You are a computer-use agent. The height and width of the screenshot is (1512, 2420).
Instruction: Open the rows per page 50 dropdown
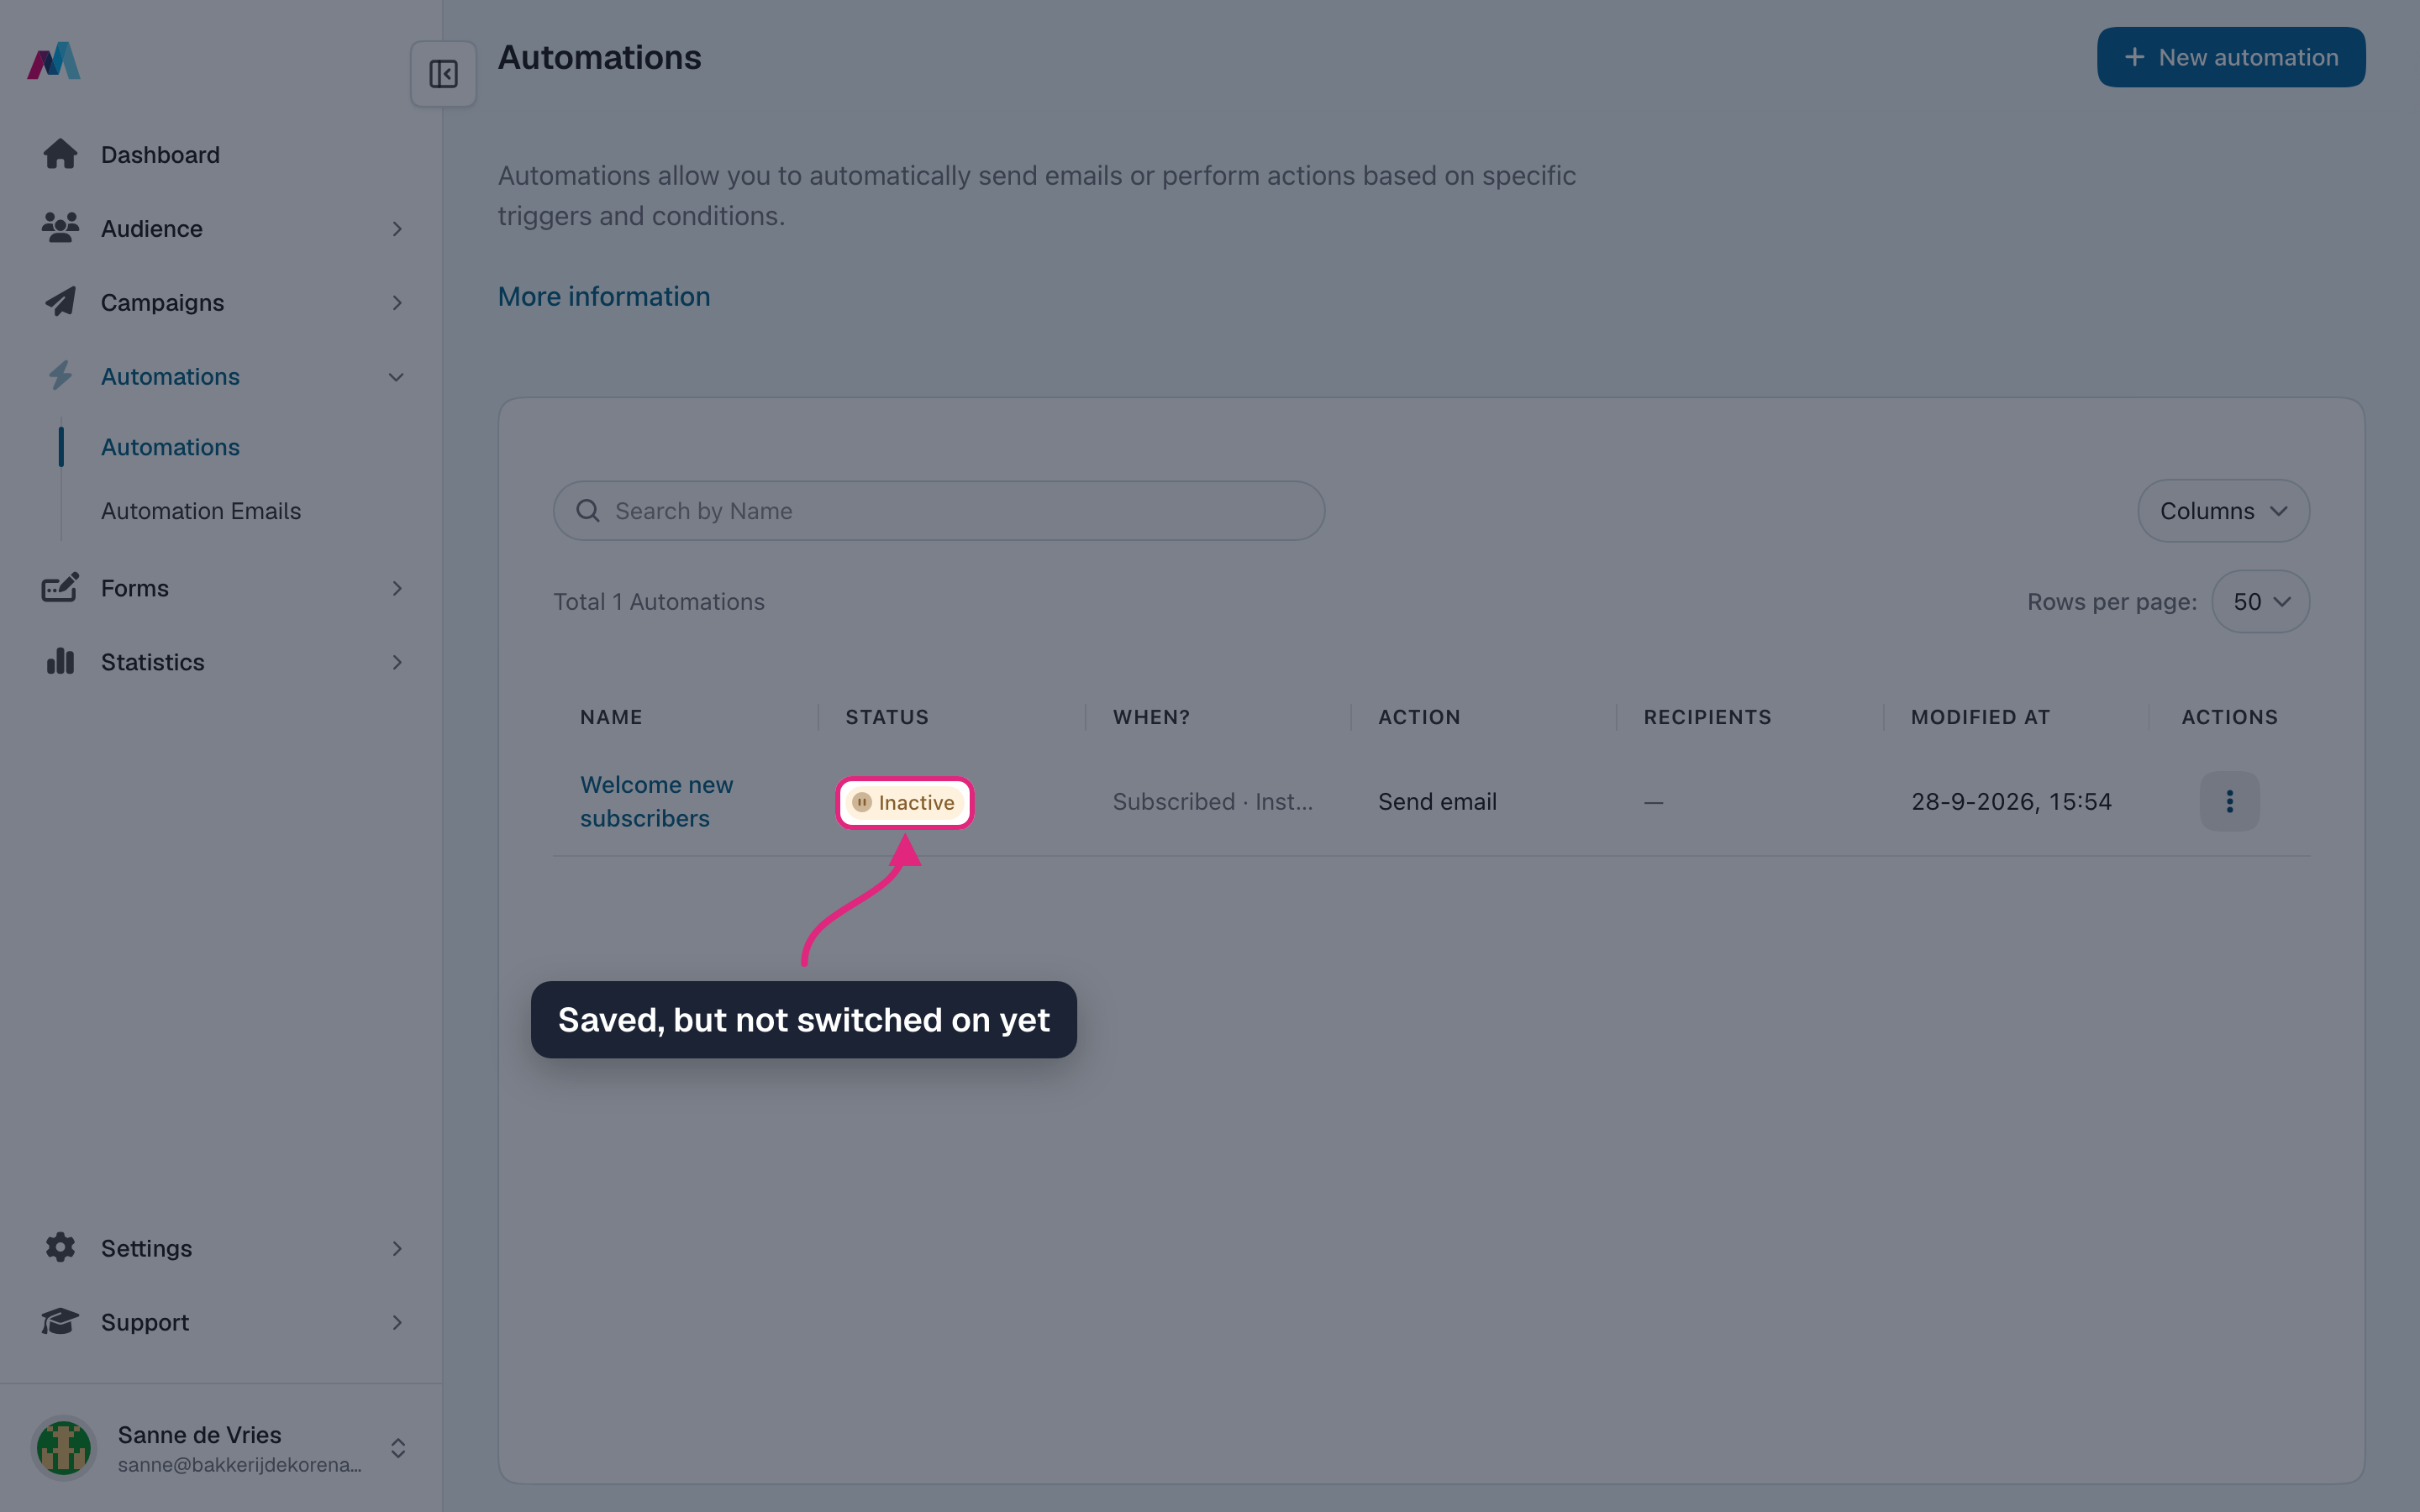pos(2260,602)
